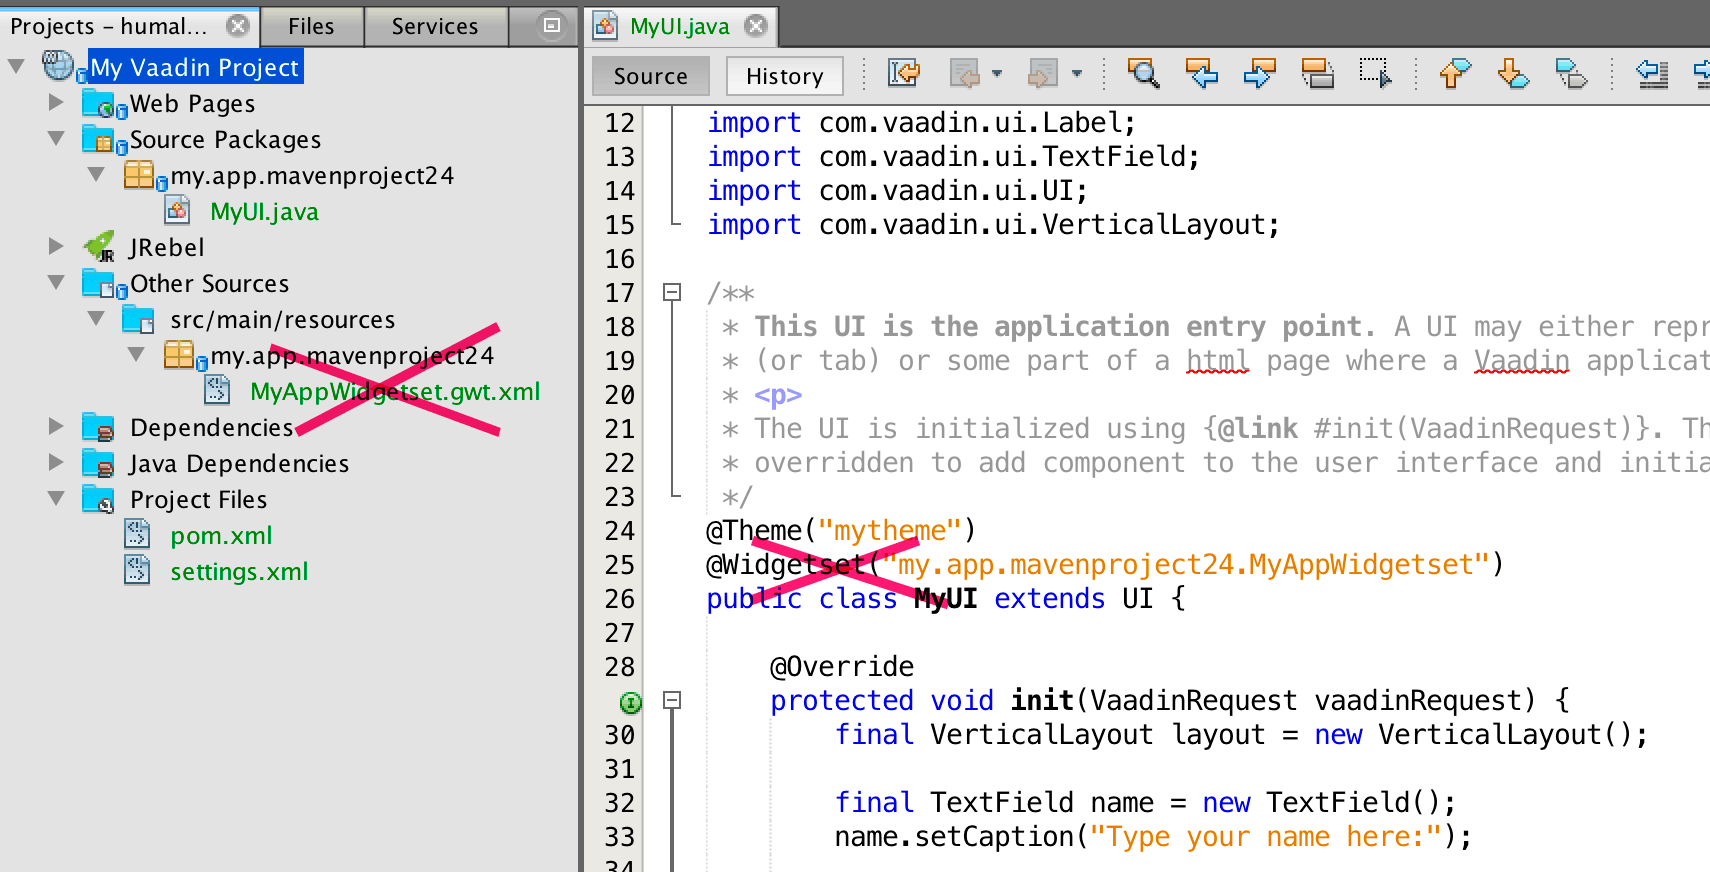Screen dimensions: 1710x872
Task: Collapse src/main/resources node
Action: (96, 318)
